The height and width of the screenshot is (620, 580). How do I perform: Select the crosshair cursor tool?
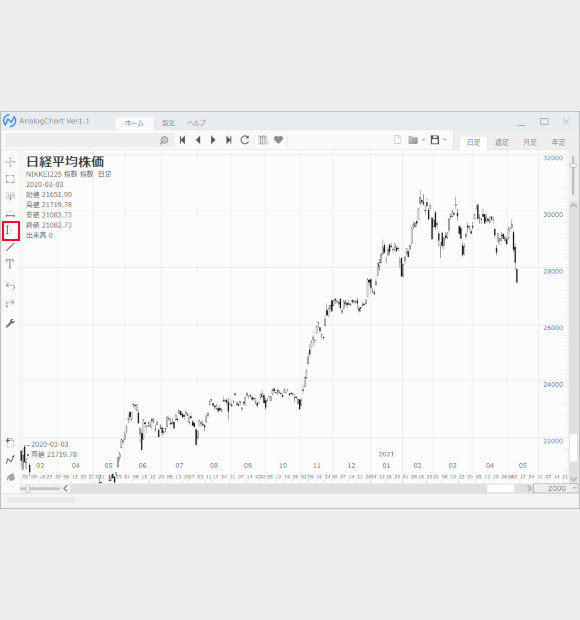(x=10, y=162)
